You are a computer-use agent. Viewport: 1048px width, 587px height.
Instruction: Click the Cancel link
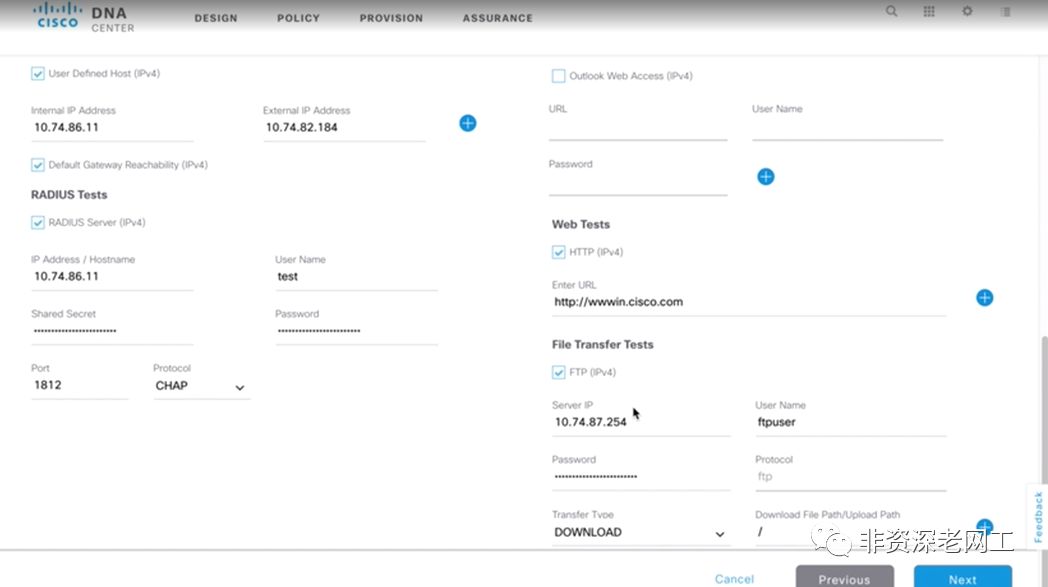point(734,579)
